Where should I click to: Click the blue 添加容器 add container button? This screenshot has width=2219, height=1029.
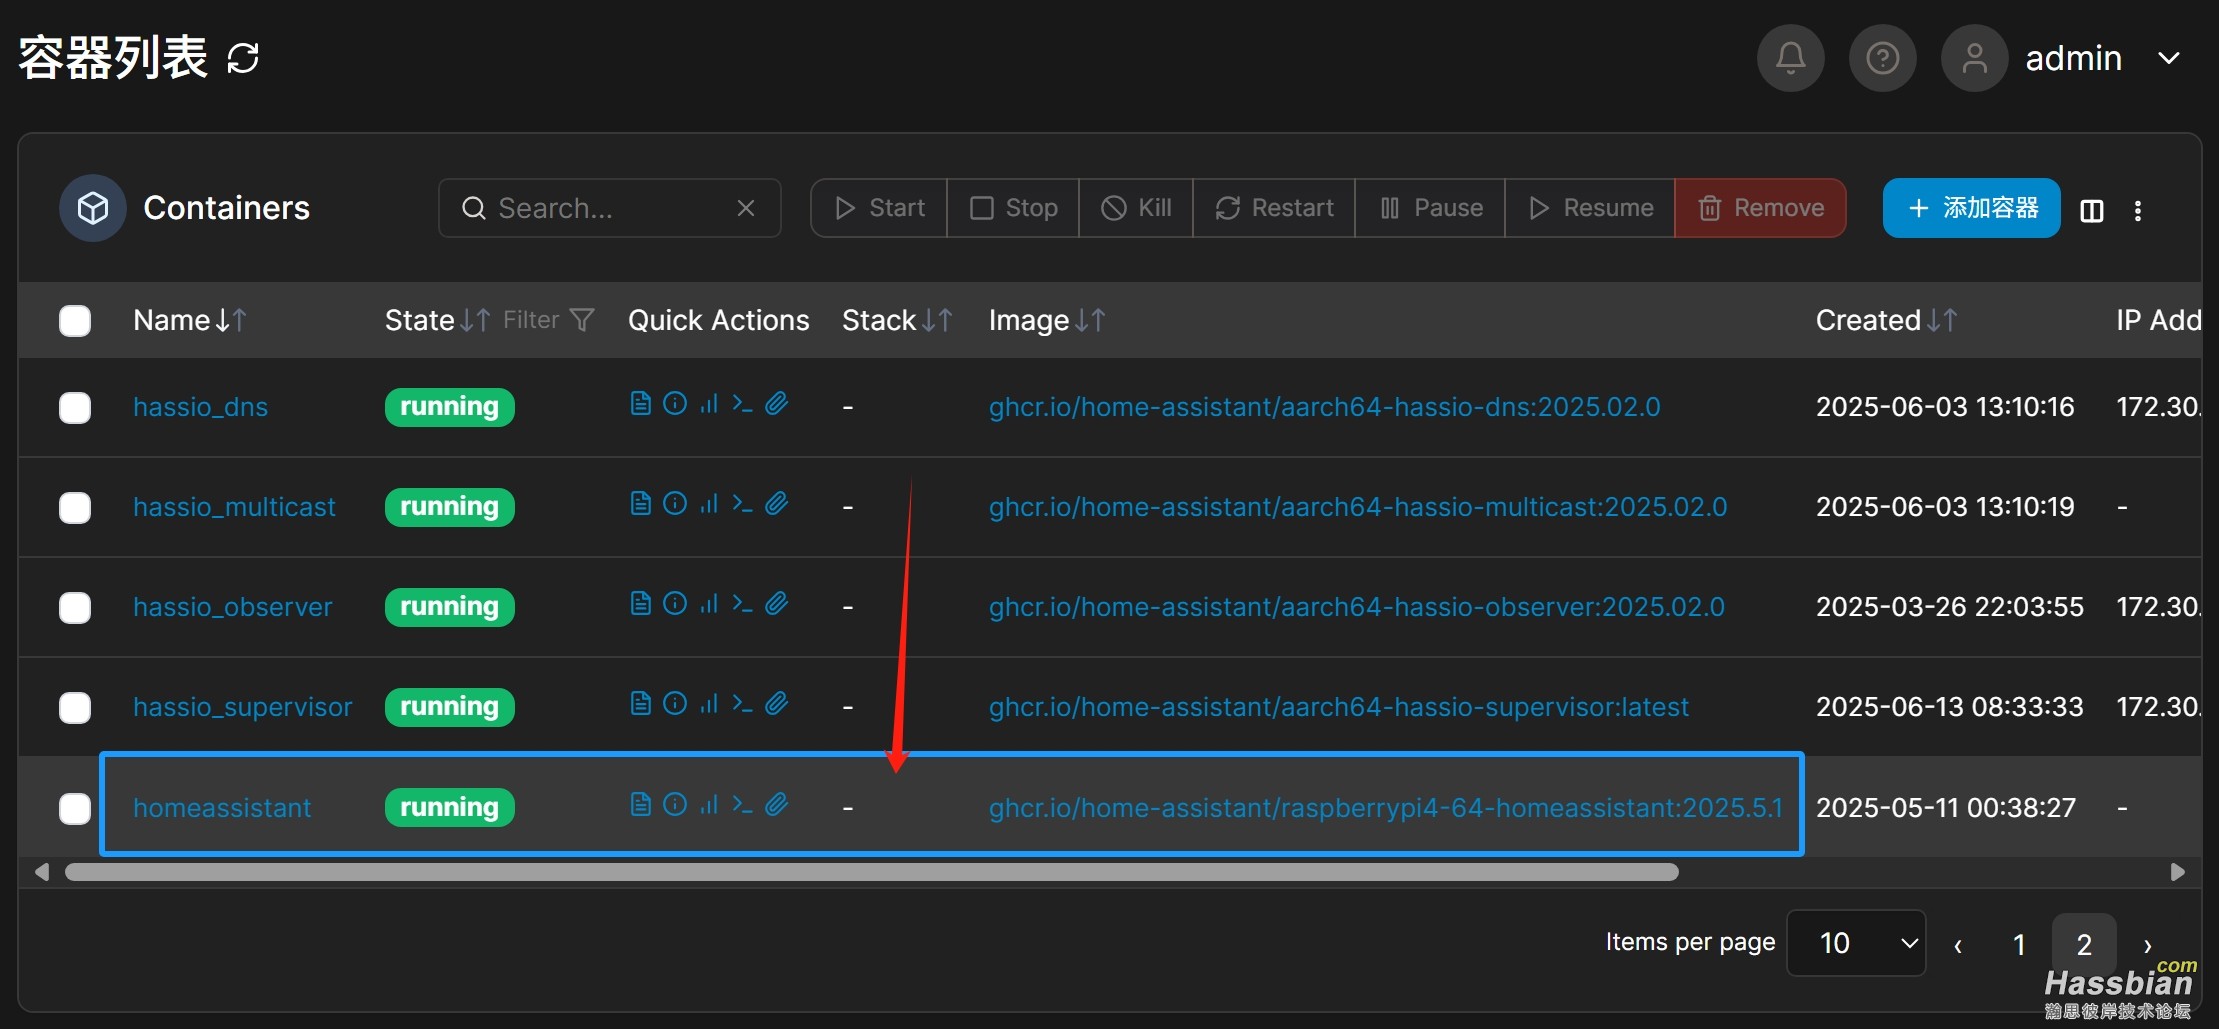pyautogui.click(x=1971, y=208)
